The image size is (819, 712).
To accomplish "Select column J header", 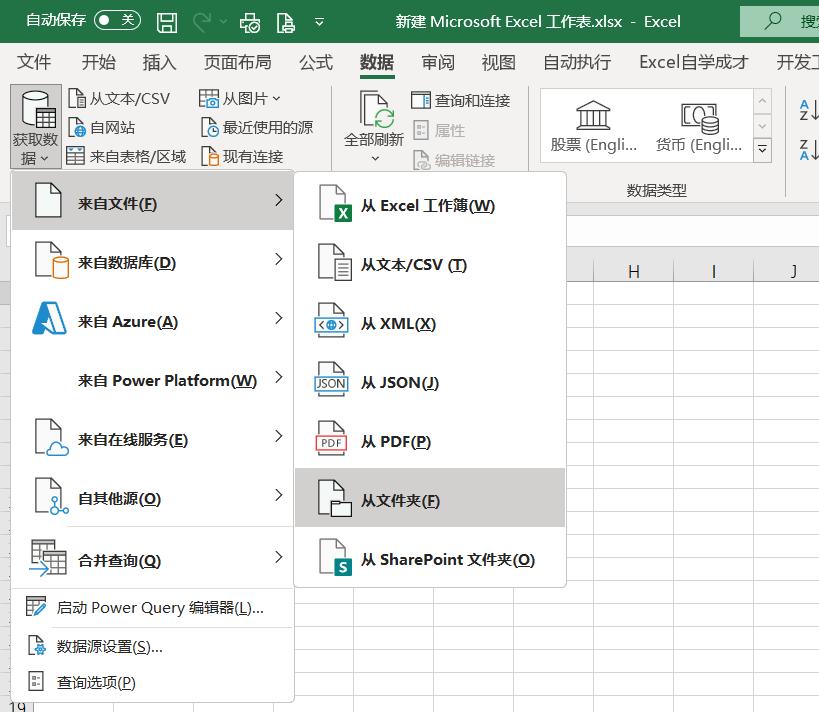I will click(787, 271).
